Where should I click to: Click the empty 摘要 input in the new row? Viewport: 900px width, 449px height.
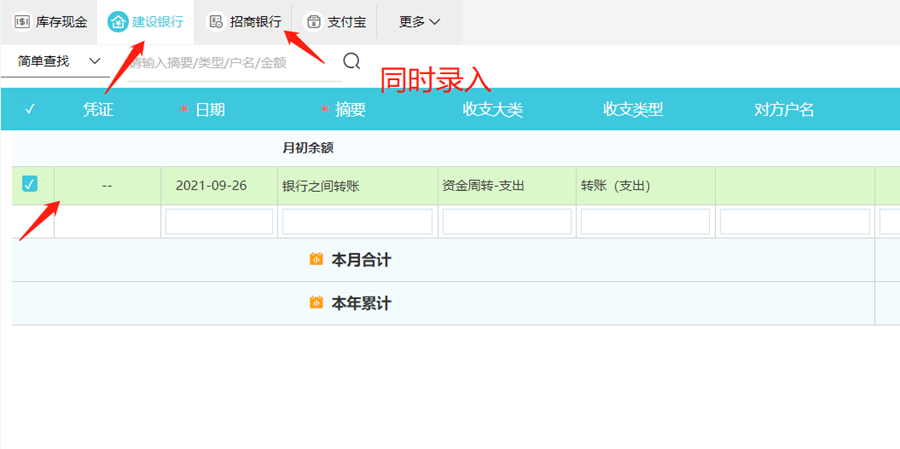coord(357,222)
